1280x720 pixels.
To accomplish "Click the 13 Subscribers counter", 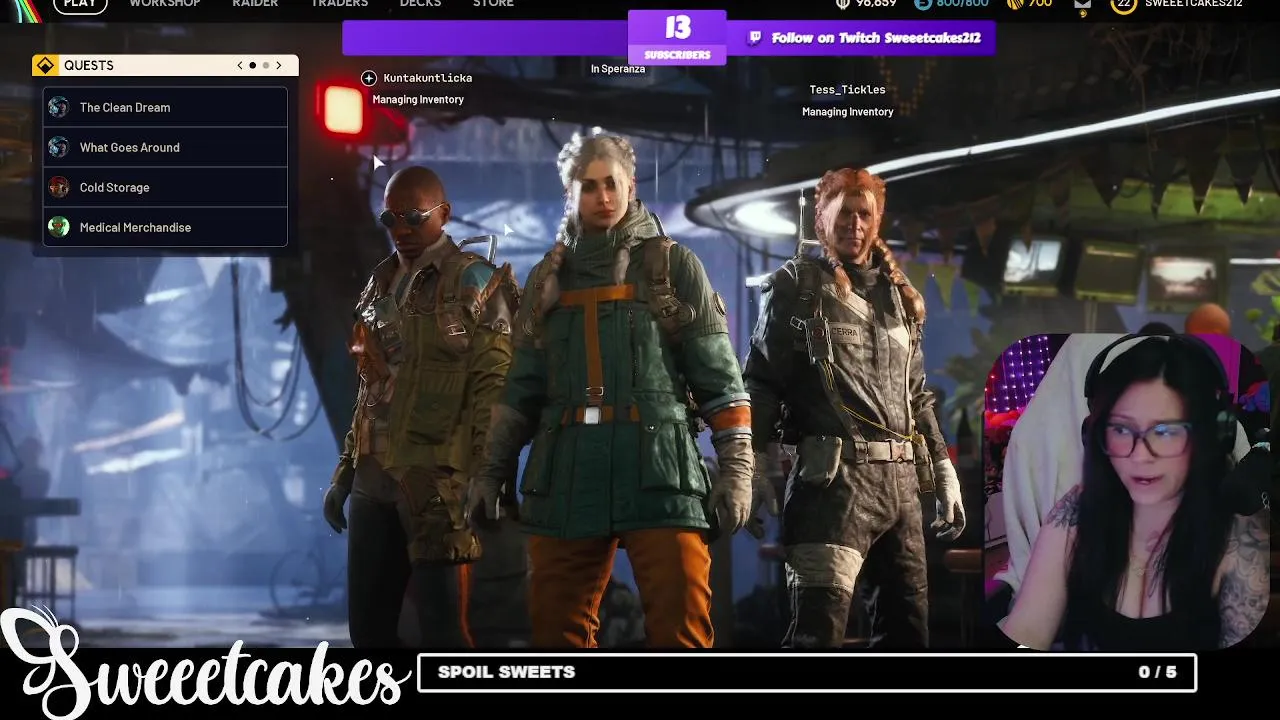I will click(677, 37).
